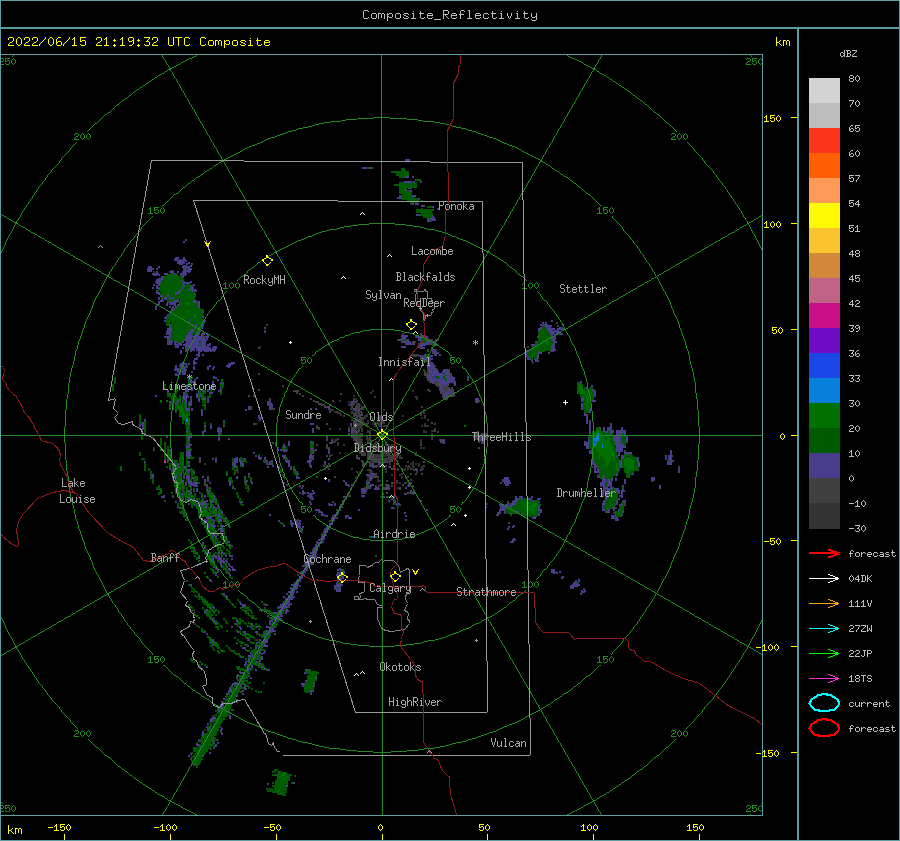Click the Composite_Reflectivity title
The image size is (900, 841).
point(450,15)
